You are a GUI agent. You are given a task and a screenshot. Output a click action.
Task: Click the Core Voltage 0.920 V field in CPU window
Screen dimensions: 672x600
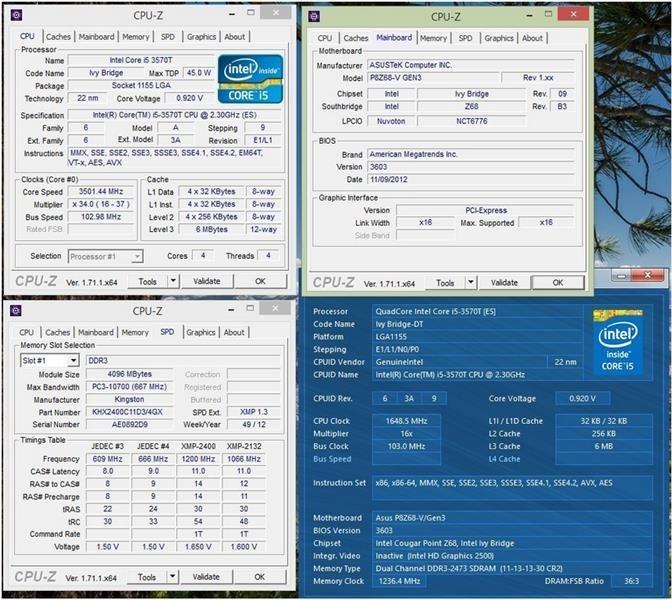click(x=189, y=98)
